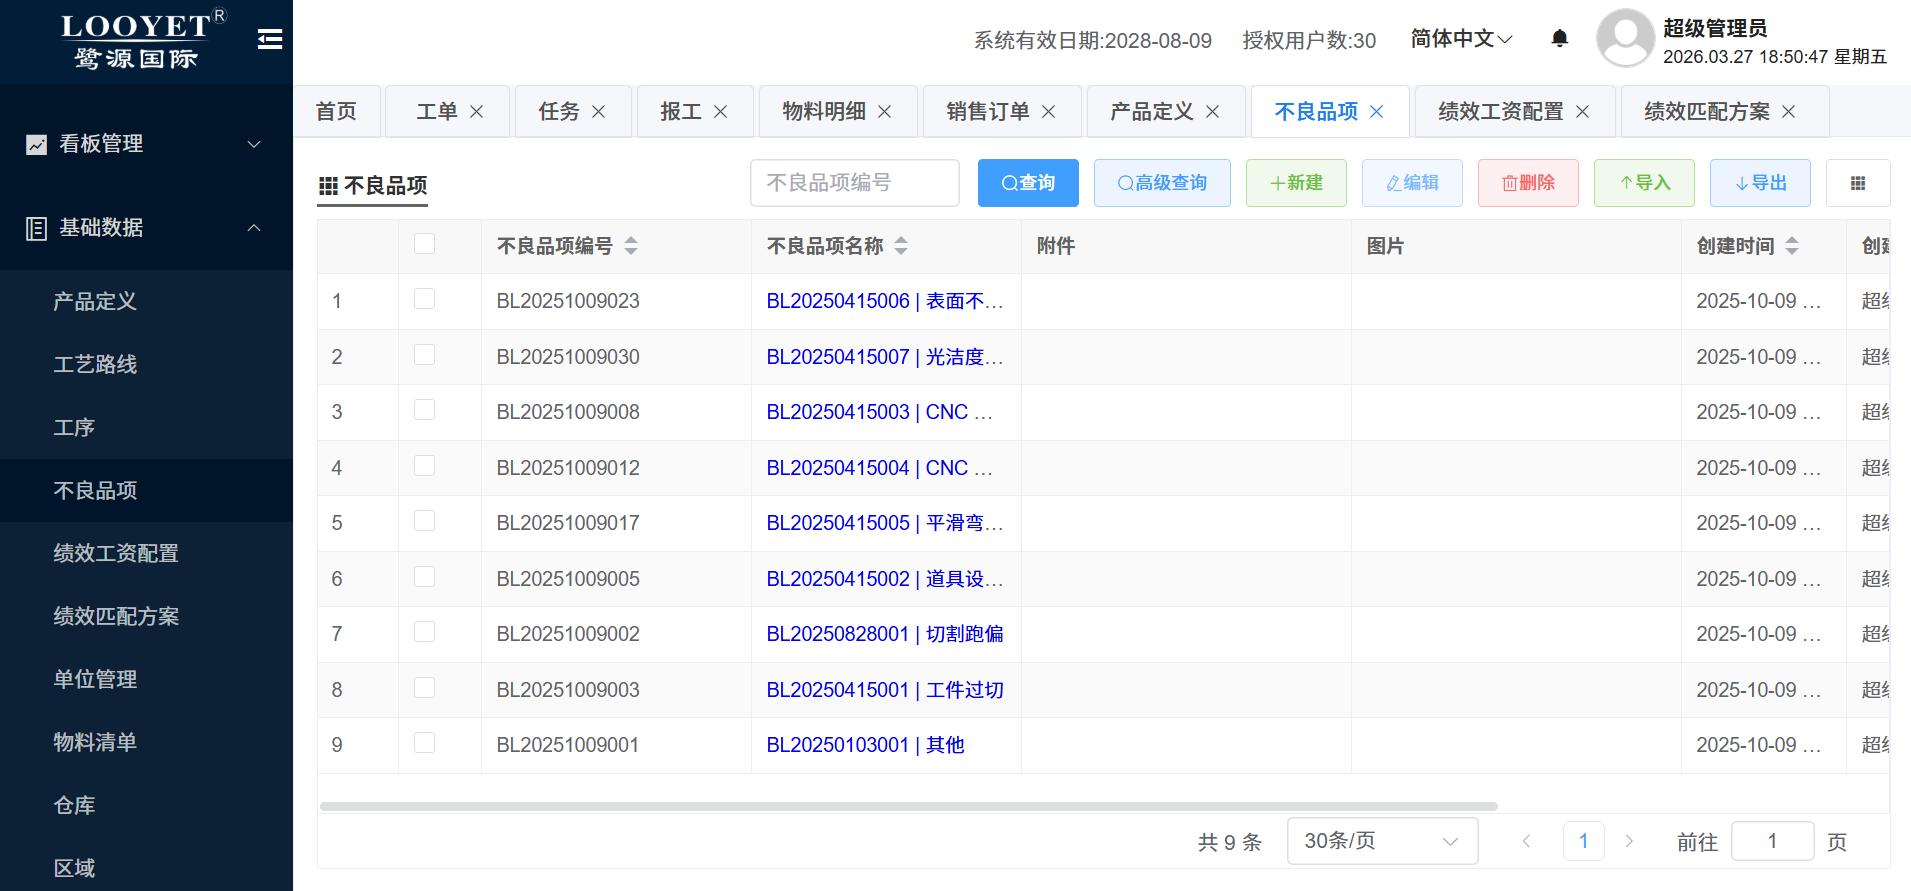Screen dimensions: 1911x891
Task: Sort by 不良品项编号 column arrows
Action: [631, 246]
